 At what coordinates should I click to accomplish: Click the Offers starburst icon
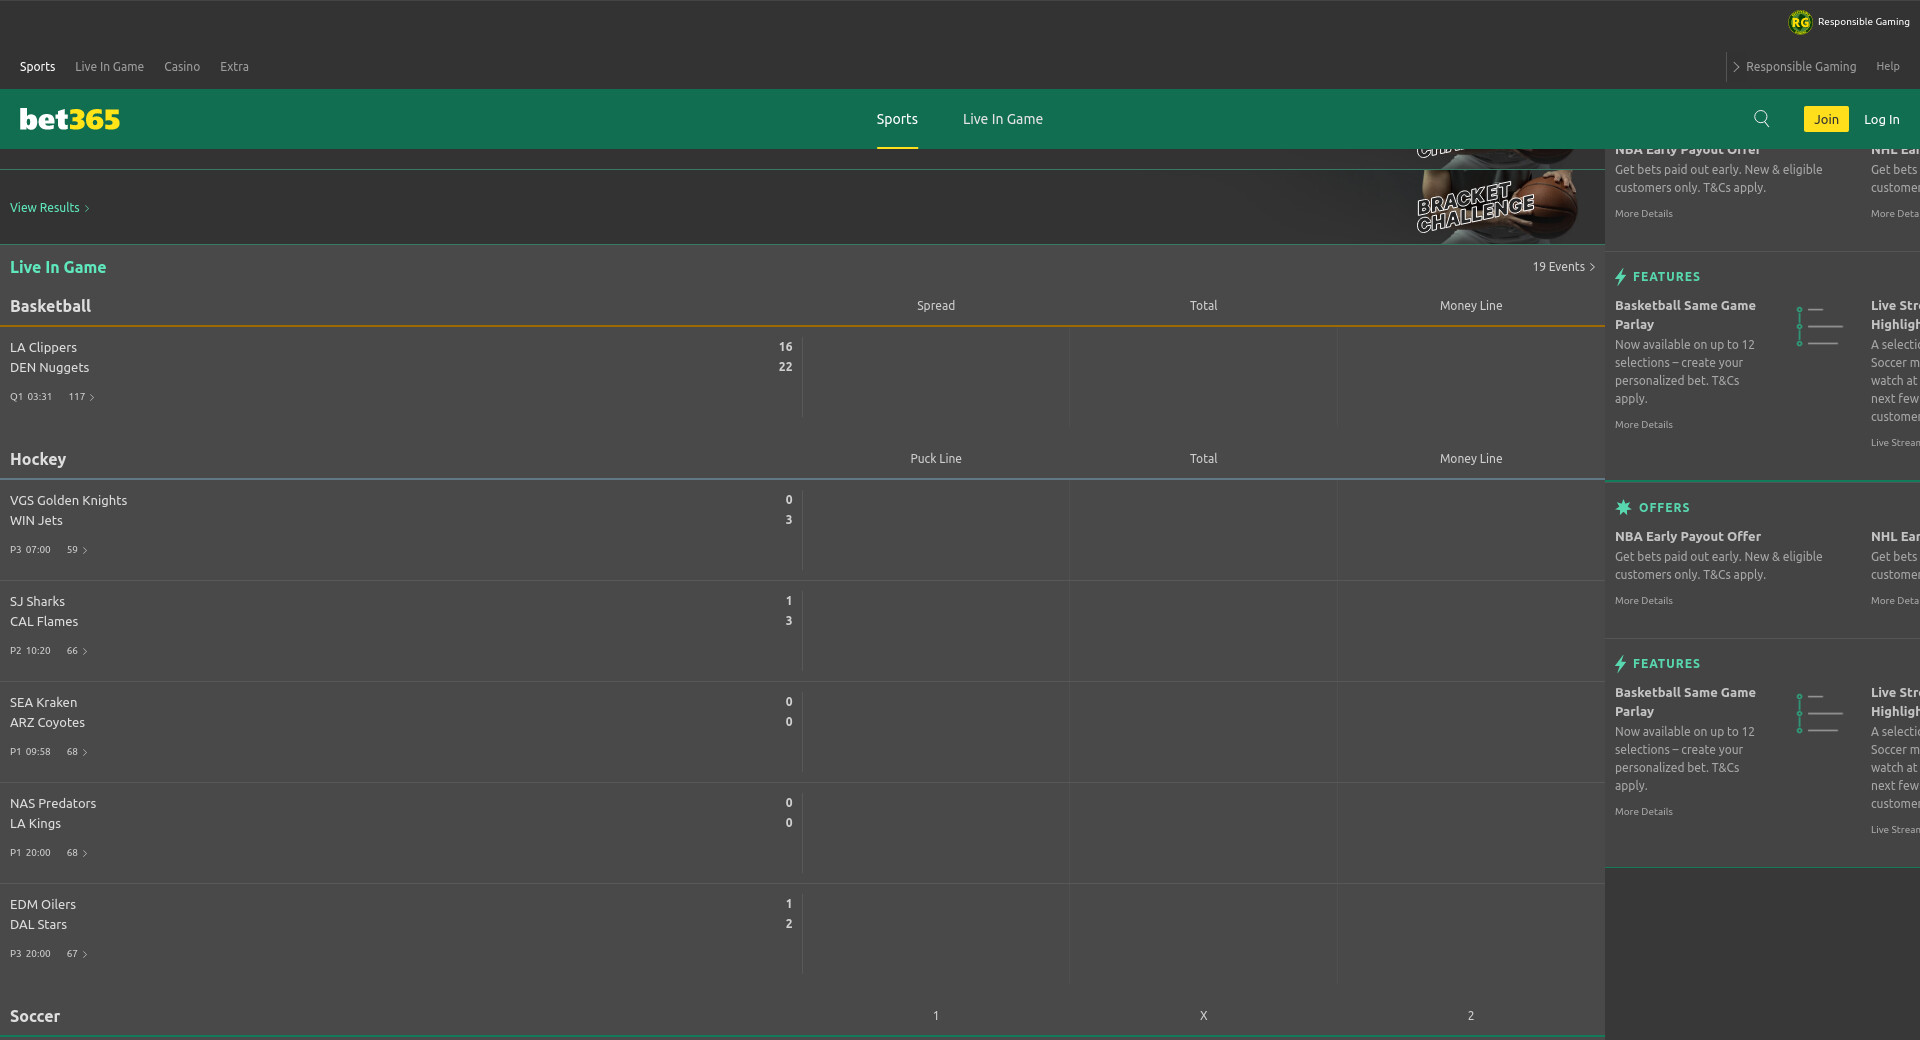(x=1623, y=508)
